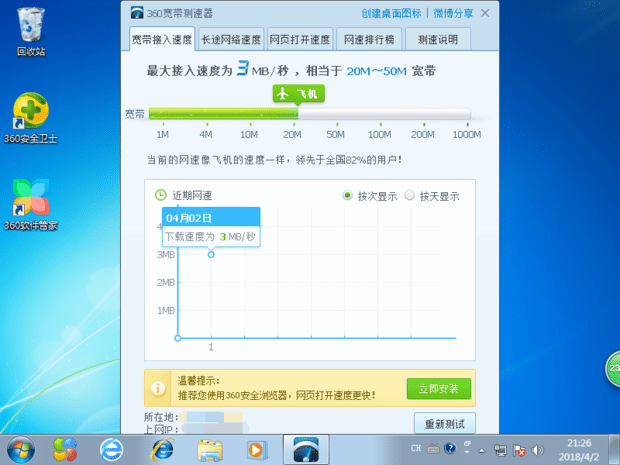
Task: Click the 立即安装 green button
Action: 439,389
